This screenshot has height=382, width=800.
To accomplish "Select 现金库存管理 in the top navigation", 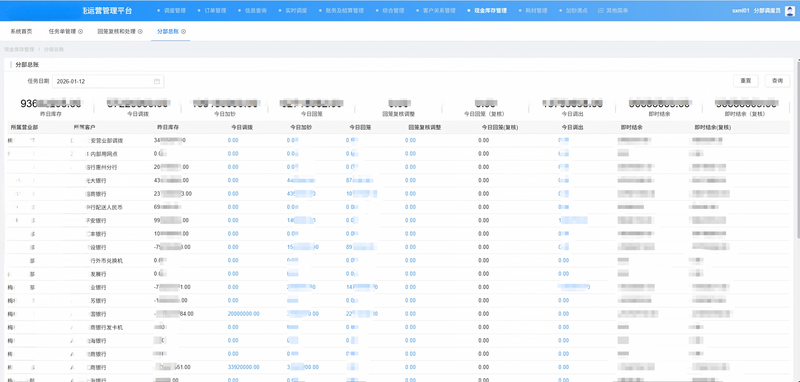I will click(x=490, y=10).
